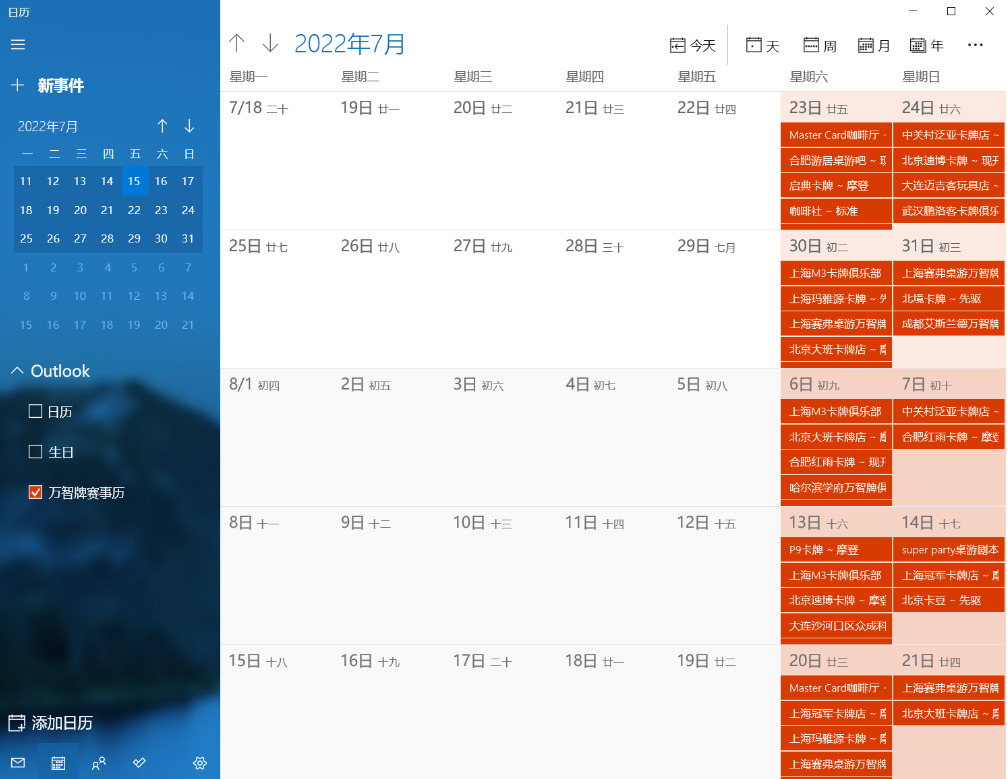Open the more options ellipsis menu

975,45
